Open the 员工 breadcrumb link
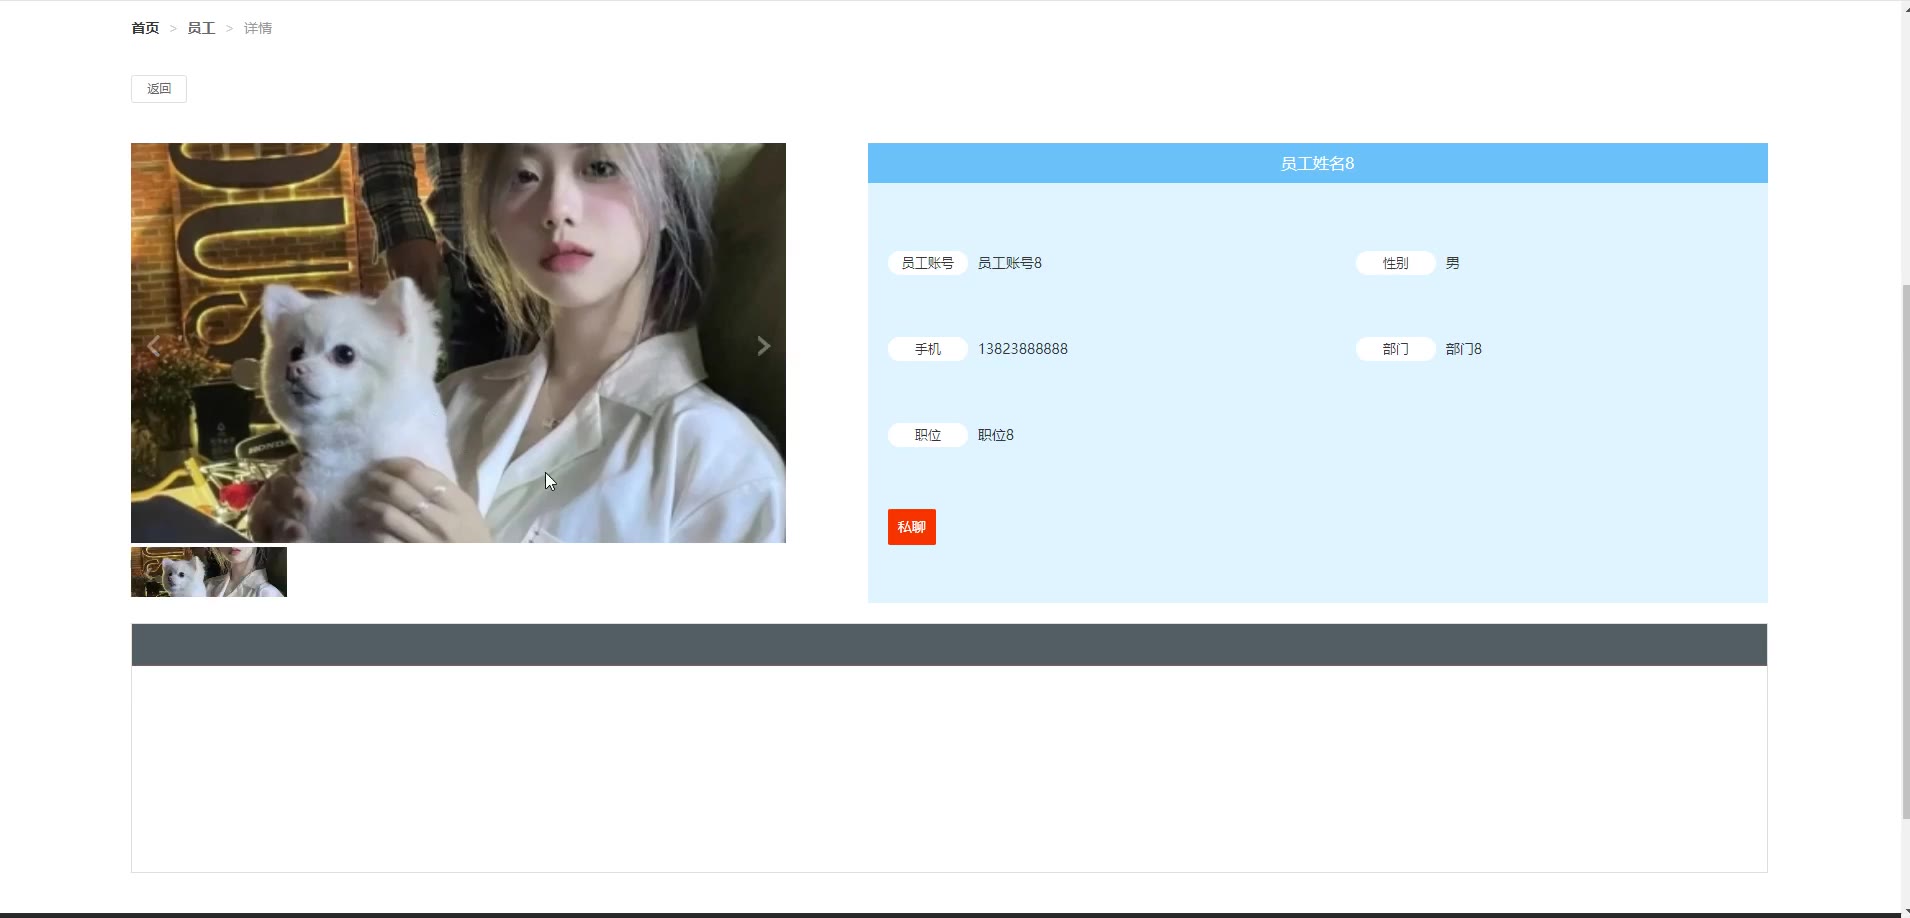The image size is (1910, 918). pyautogui.click(x=201, y=28)
